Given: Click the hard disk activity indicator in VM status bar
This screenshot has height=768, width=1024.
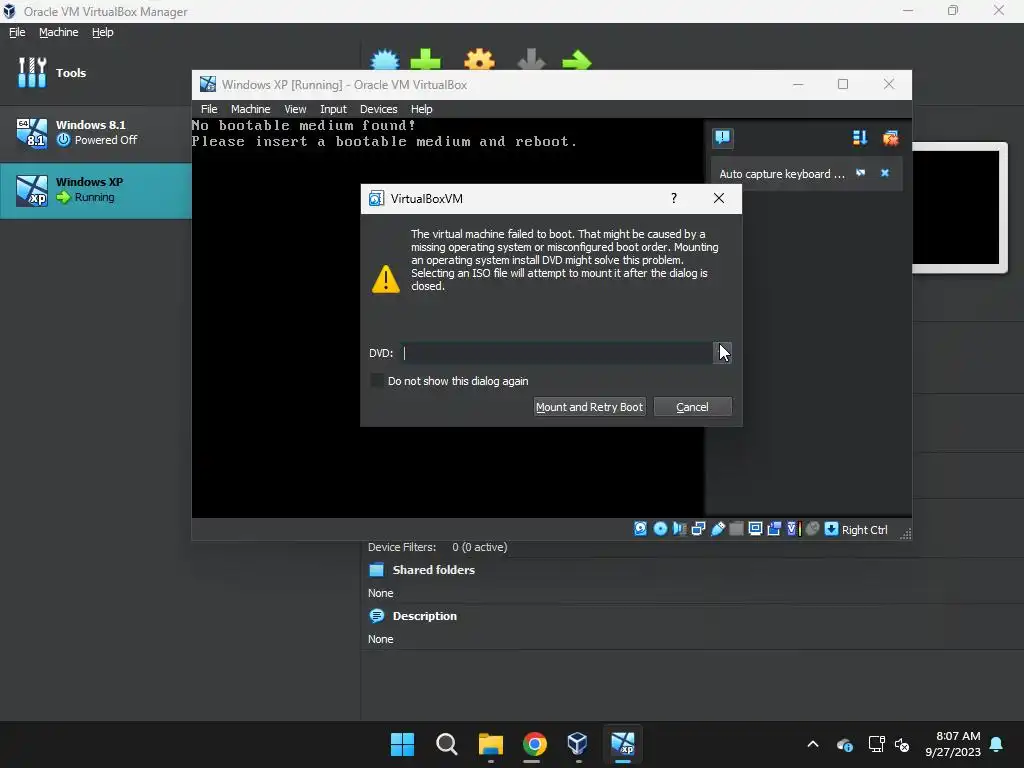Looking at the screenshot, I should [641, 529].
